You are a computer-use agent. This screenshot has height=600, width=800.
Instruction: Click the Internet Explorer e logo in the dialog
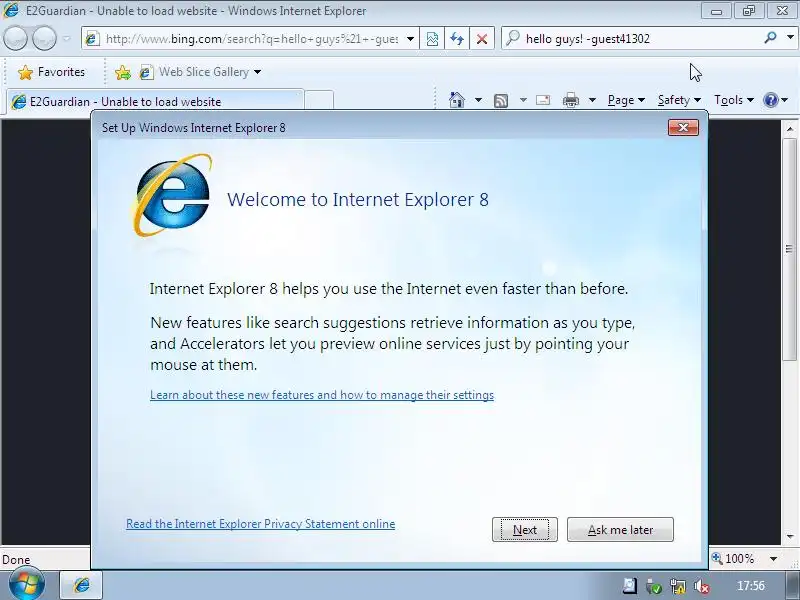(173, 196)
